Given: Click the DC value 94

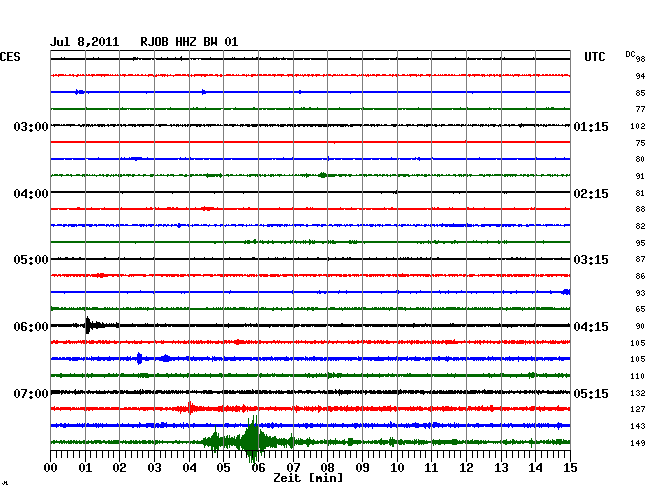Looking at the screenshot, I should 640,76.
